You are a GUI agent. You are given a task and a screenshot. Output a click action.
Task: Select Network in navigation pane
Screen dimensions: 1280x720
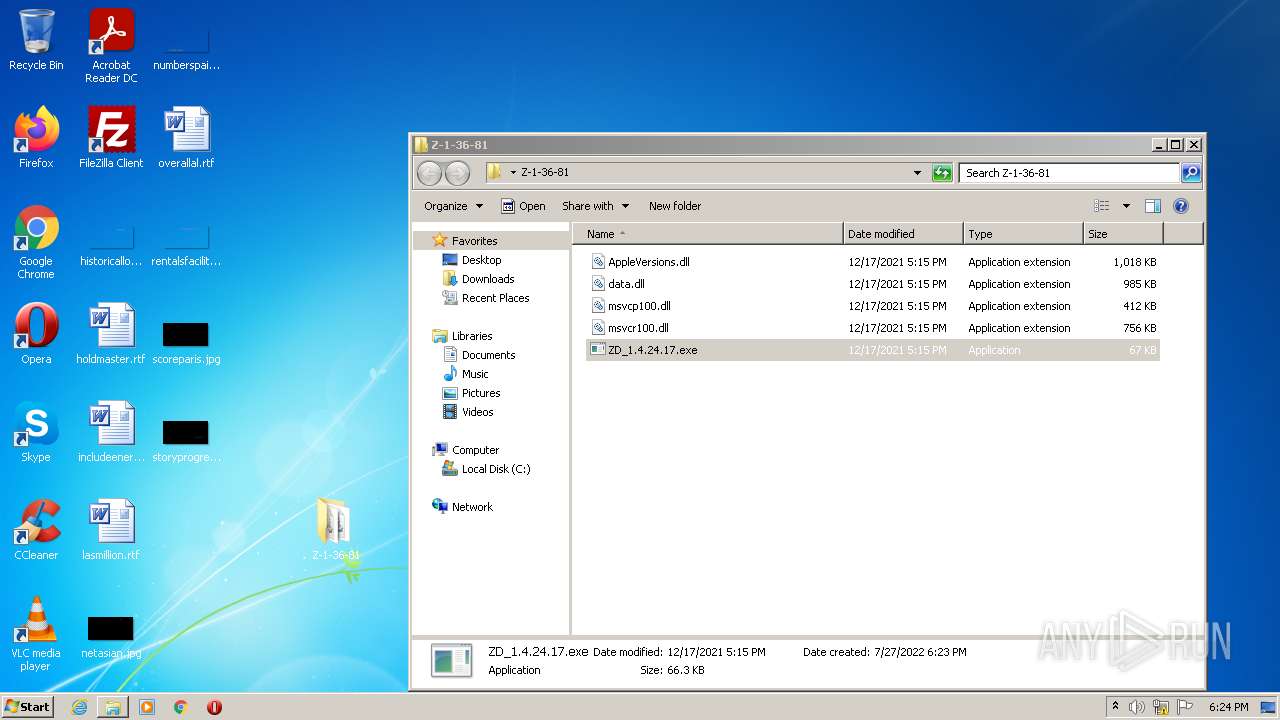pyautogui.click(x=462, y=507)
